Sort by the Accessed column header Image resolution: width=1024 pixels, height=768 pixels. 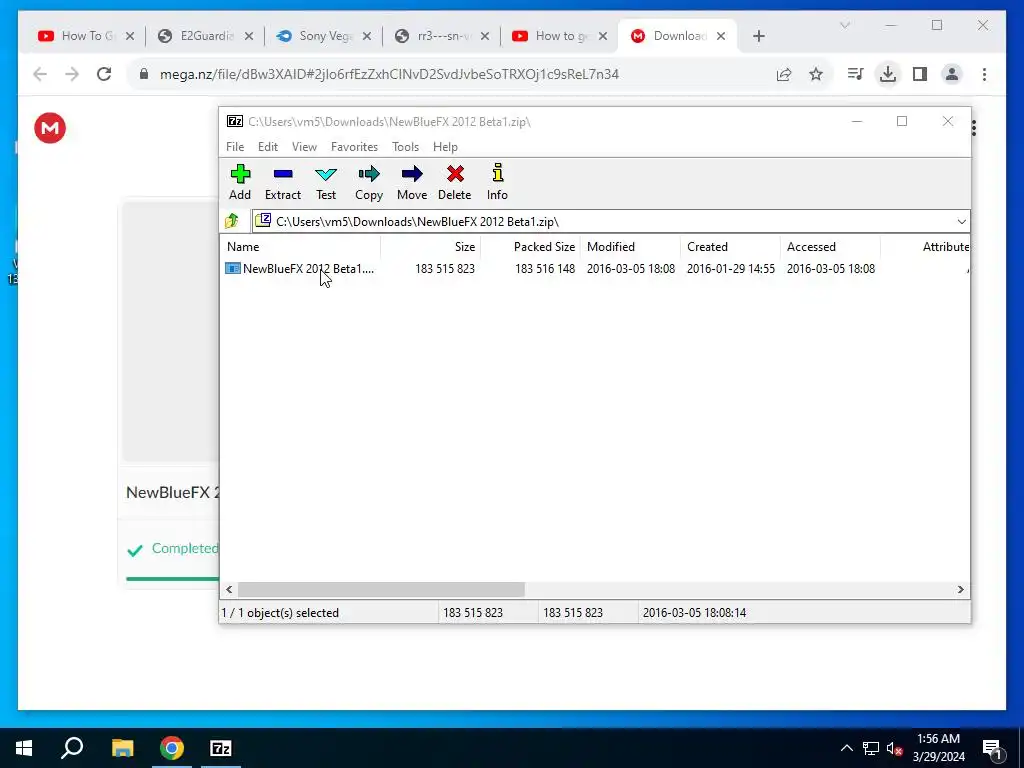point(831,247)
